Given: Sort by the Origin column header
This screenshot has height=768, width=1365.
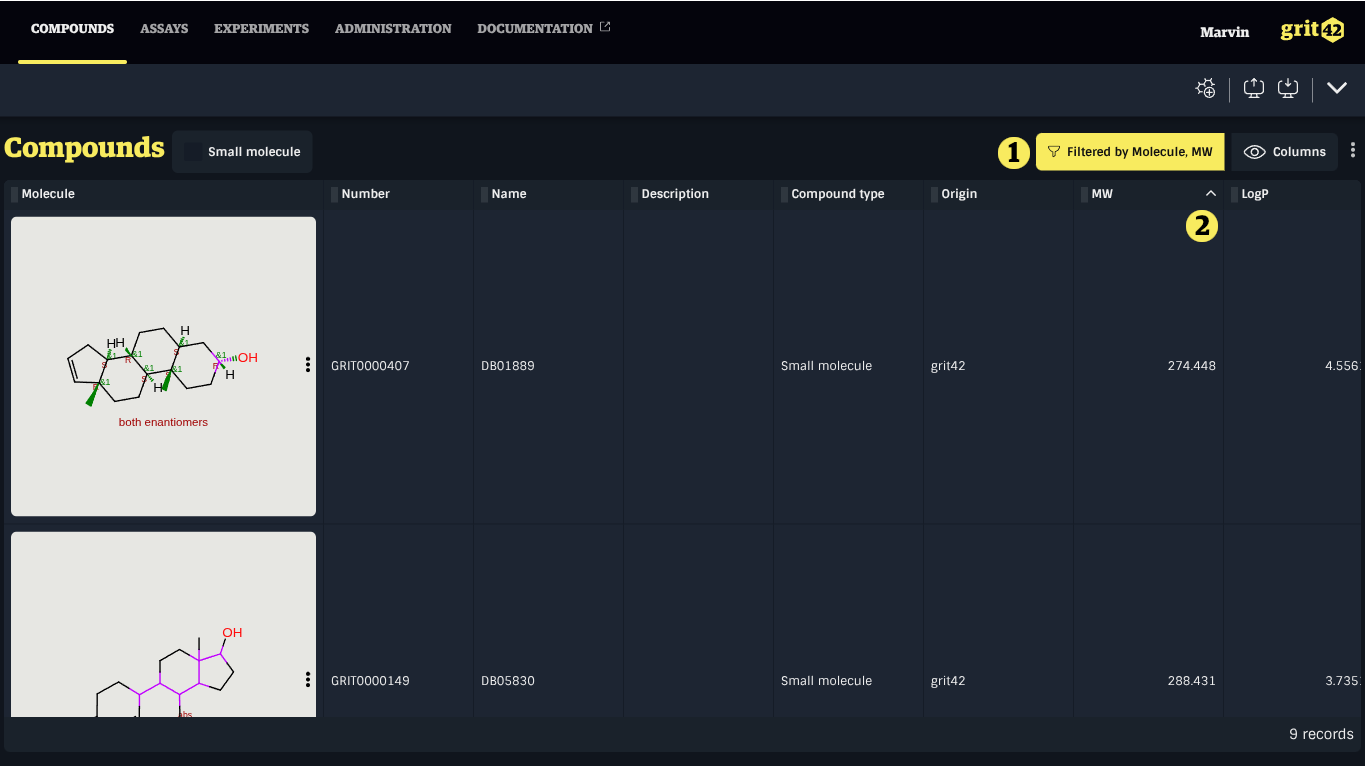Looking at the screenshot, I should (x=959, y=194).
